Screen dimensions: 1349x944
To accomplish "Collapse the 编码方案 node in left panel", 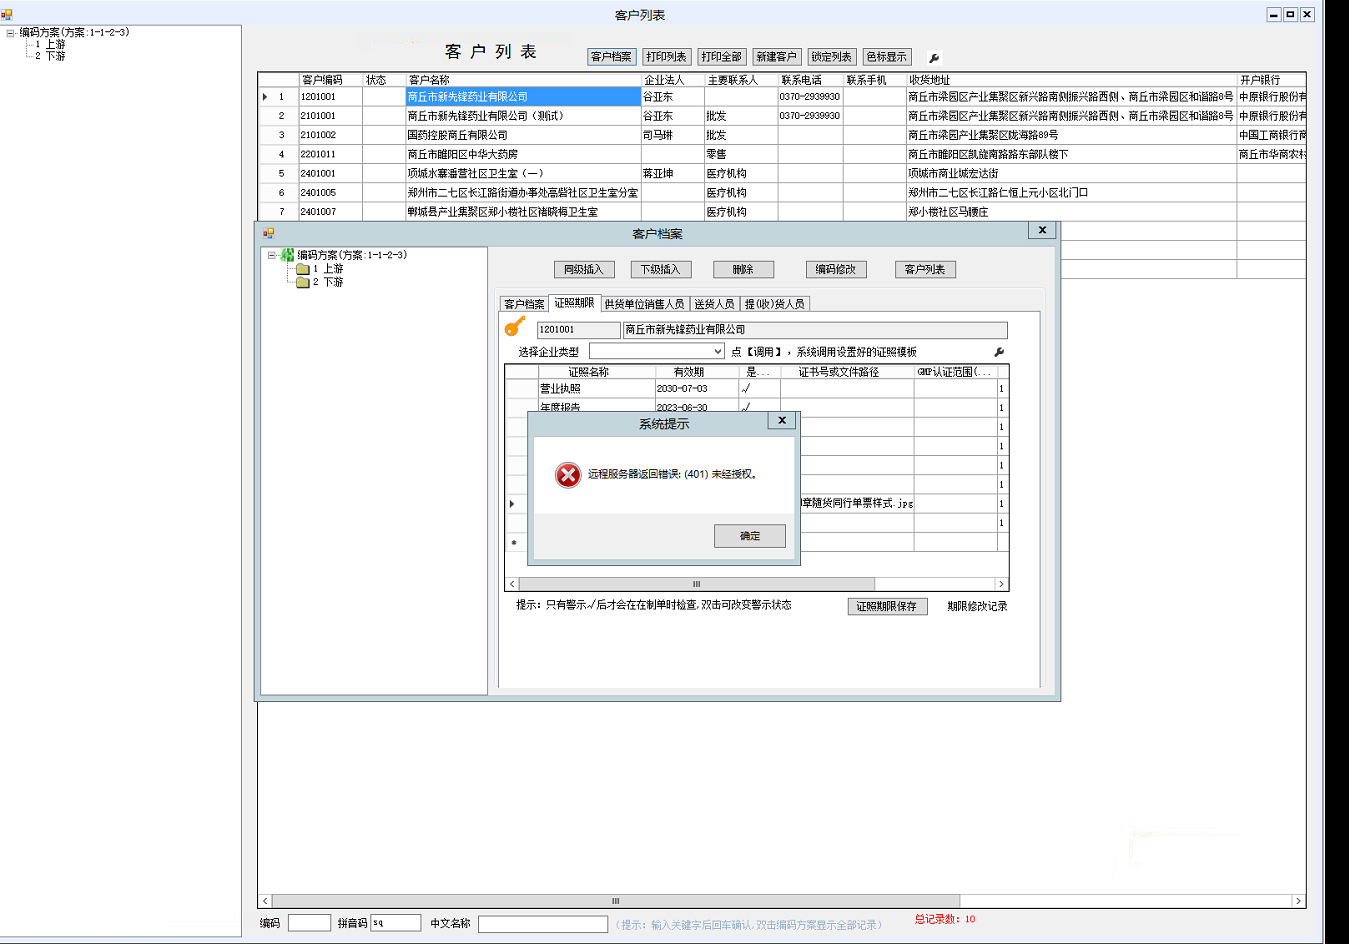I will (10, 33).
